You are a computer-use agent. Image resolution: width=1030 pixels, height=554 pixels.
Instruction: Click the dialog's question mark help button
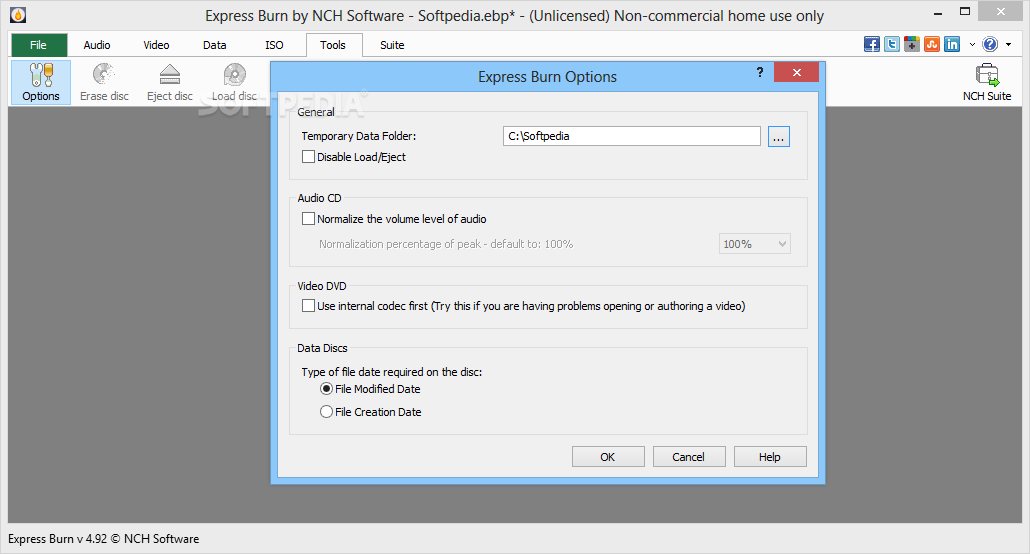760,72
